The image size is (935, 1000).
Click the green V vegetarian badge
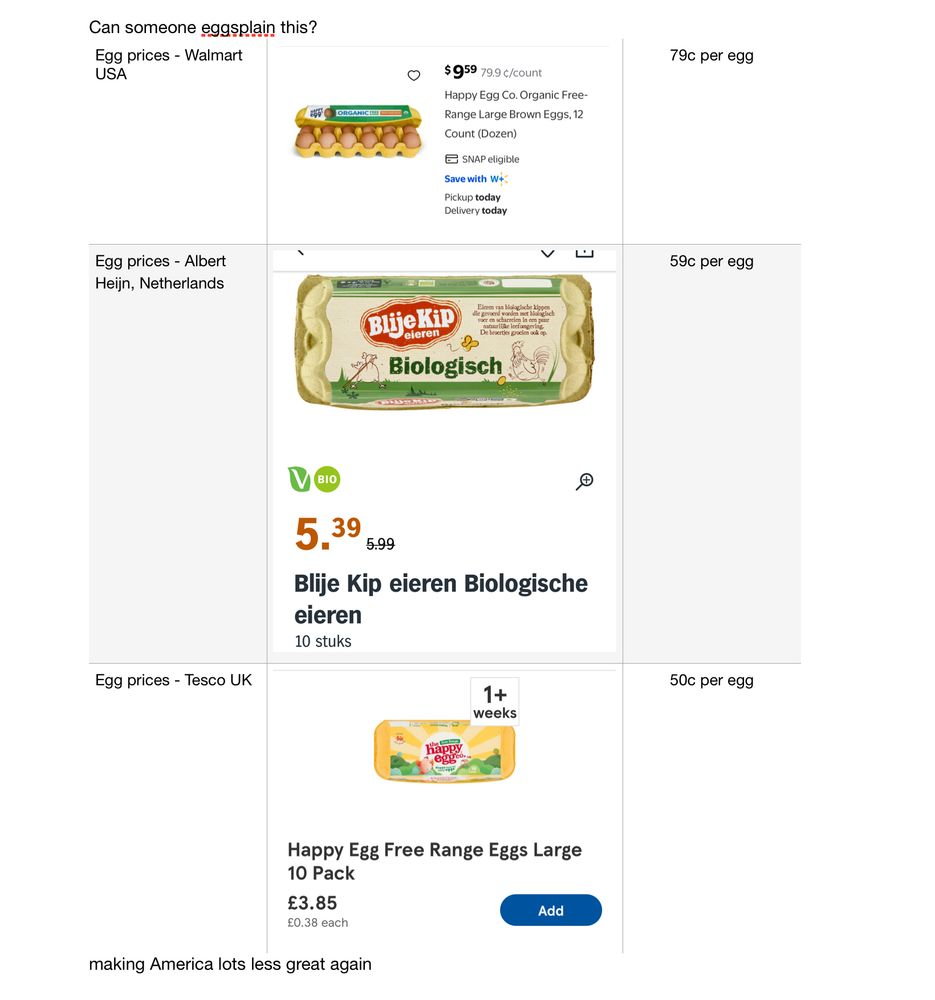[x=299, y=479]
